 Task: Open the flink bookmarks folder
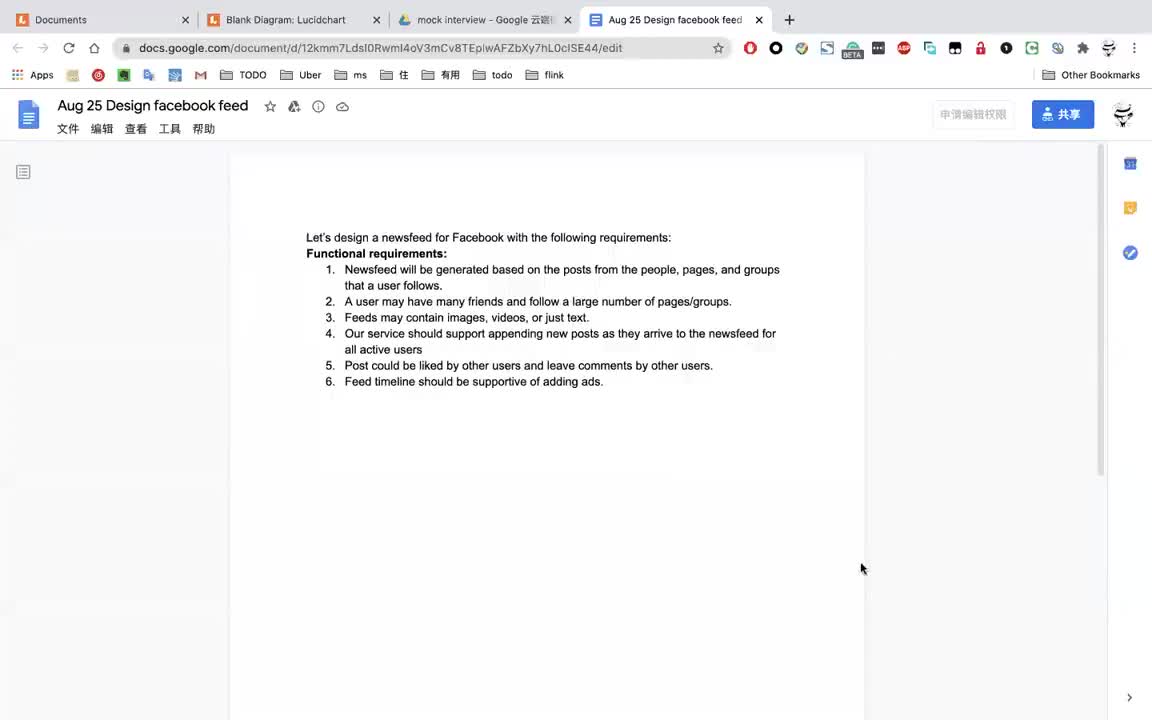coord(544,75)
